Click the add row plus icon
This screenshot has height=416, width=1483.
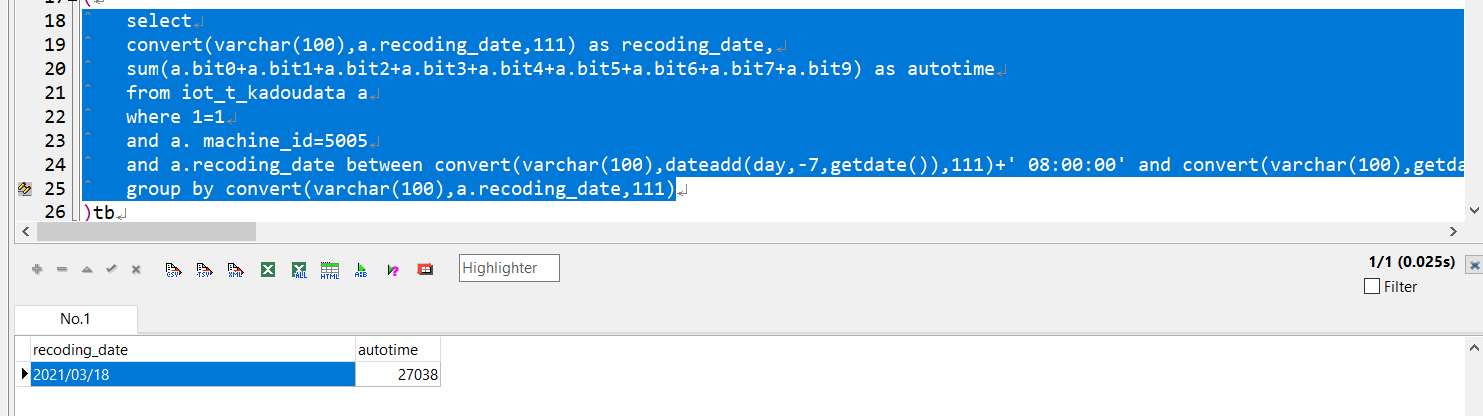pyautogui.click(x=37, y=269)
